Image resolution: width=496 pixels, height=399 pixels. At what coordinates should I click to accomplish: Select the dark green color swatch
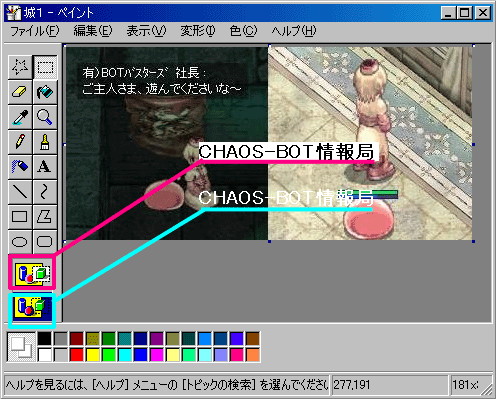[x=109, y=339]
